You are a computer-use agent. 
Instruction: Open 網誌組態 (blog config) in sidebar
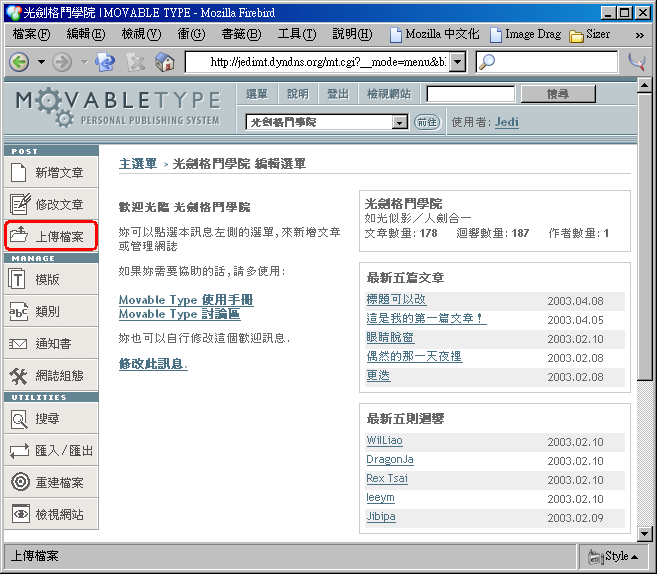(x=51, y=375)
